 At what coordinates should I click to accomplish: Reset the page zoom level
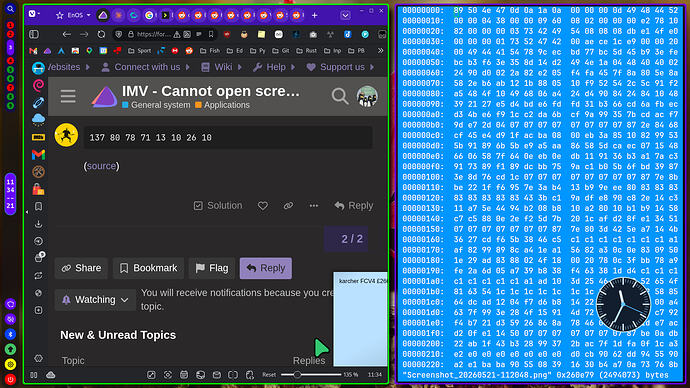(x=269, y=375)
